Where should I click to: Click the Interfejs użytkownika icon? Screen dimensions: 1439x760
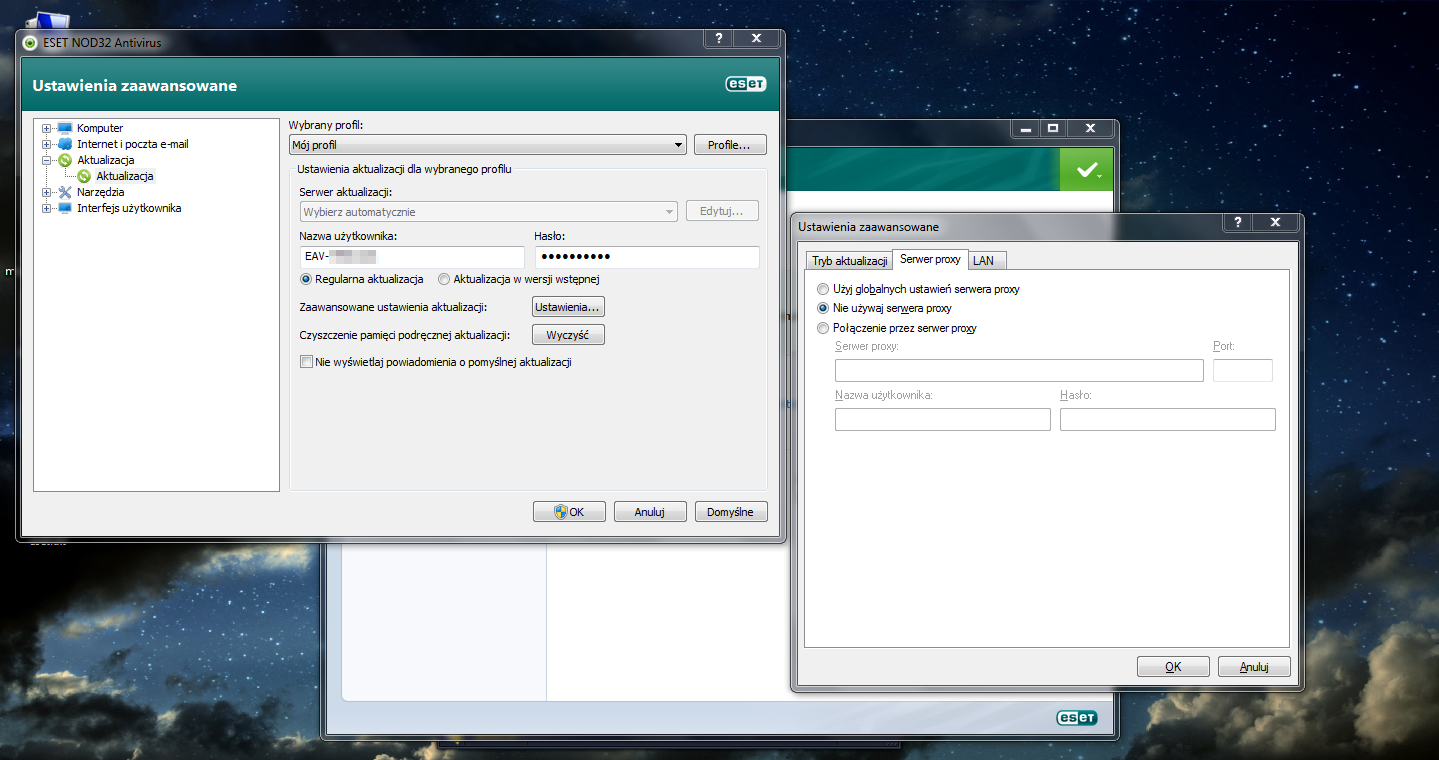point(65,208)
